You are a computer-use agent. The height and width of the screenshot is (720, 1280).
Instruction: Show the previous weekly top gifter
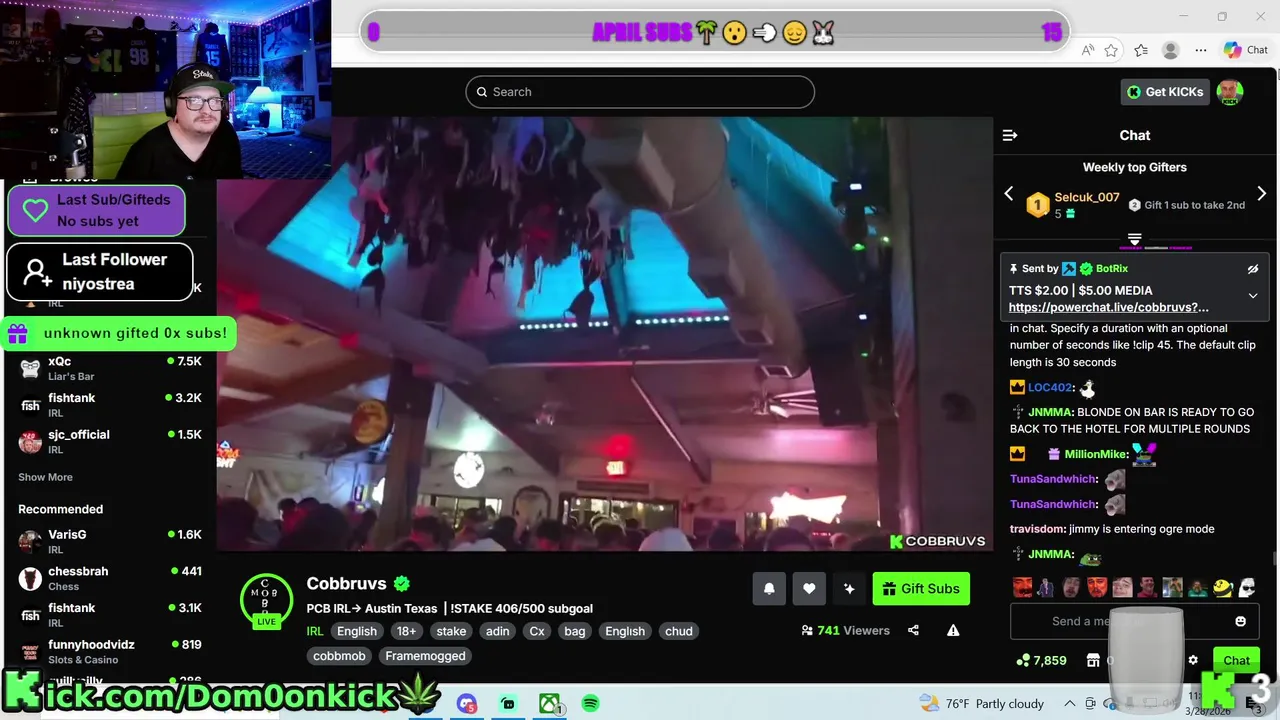point(1008,194)
